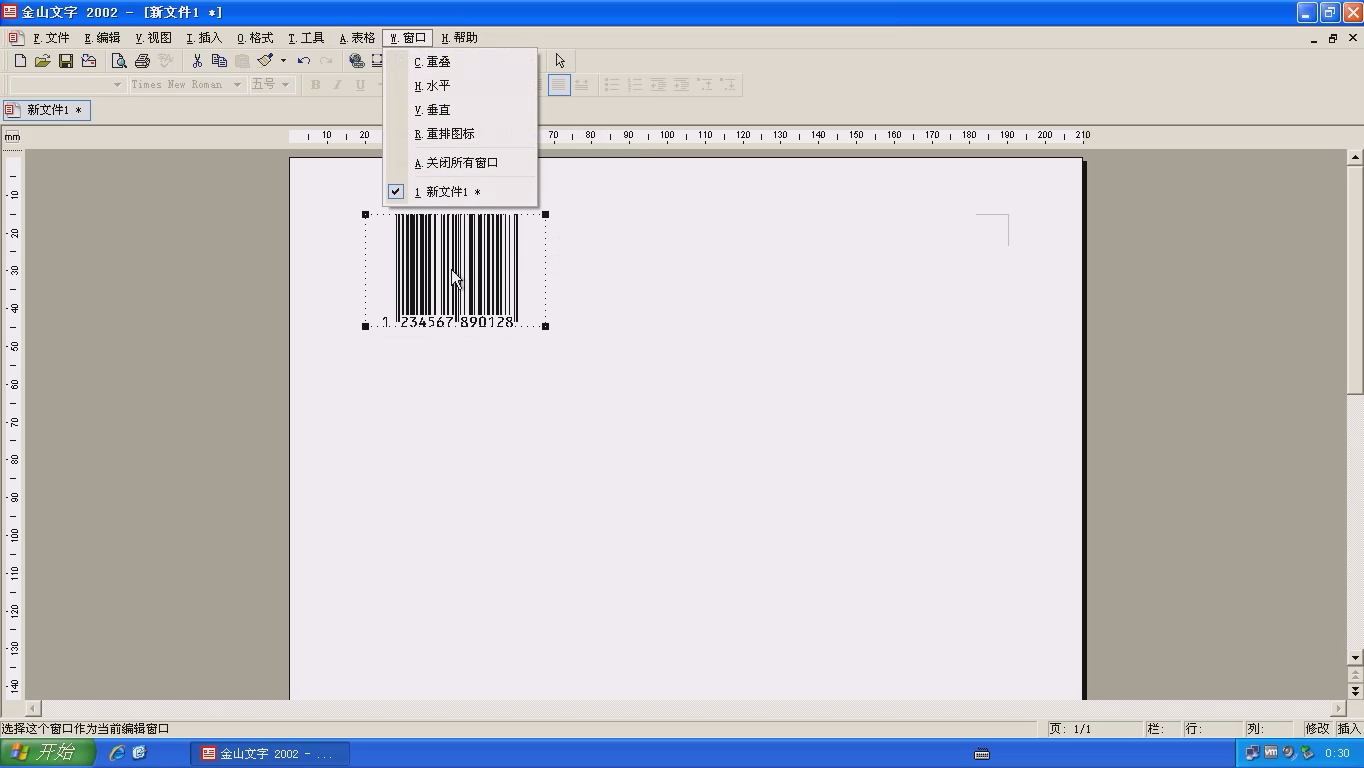Select 关闭所有窗口 to close all windows

461,163
